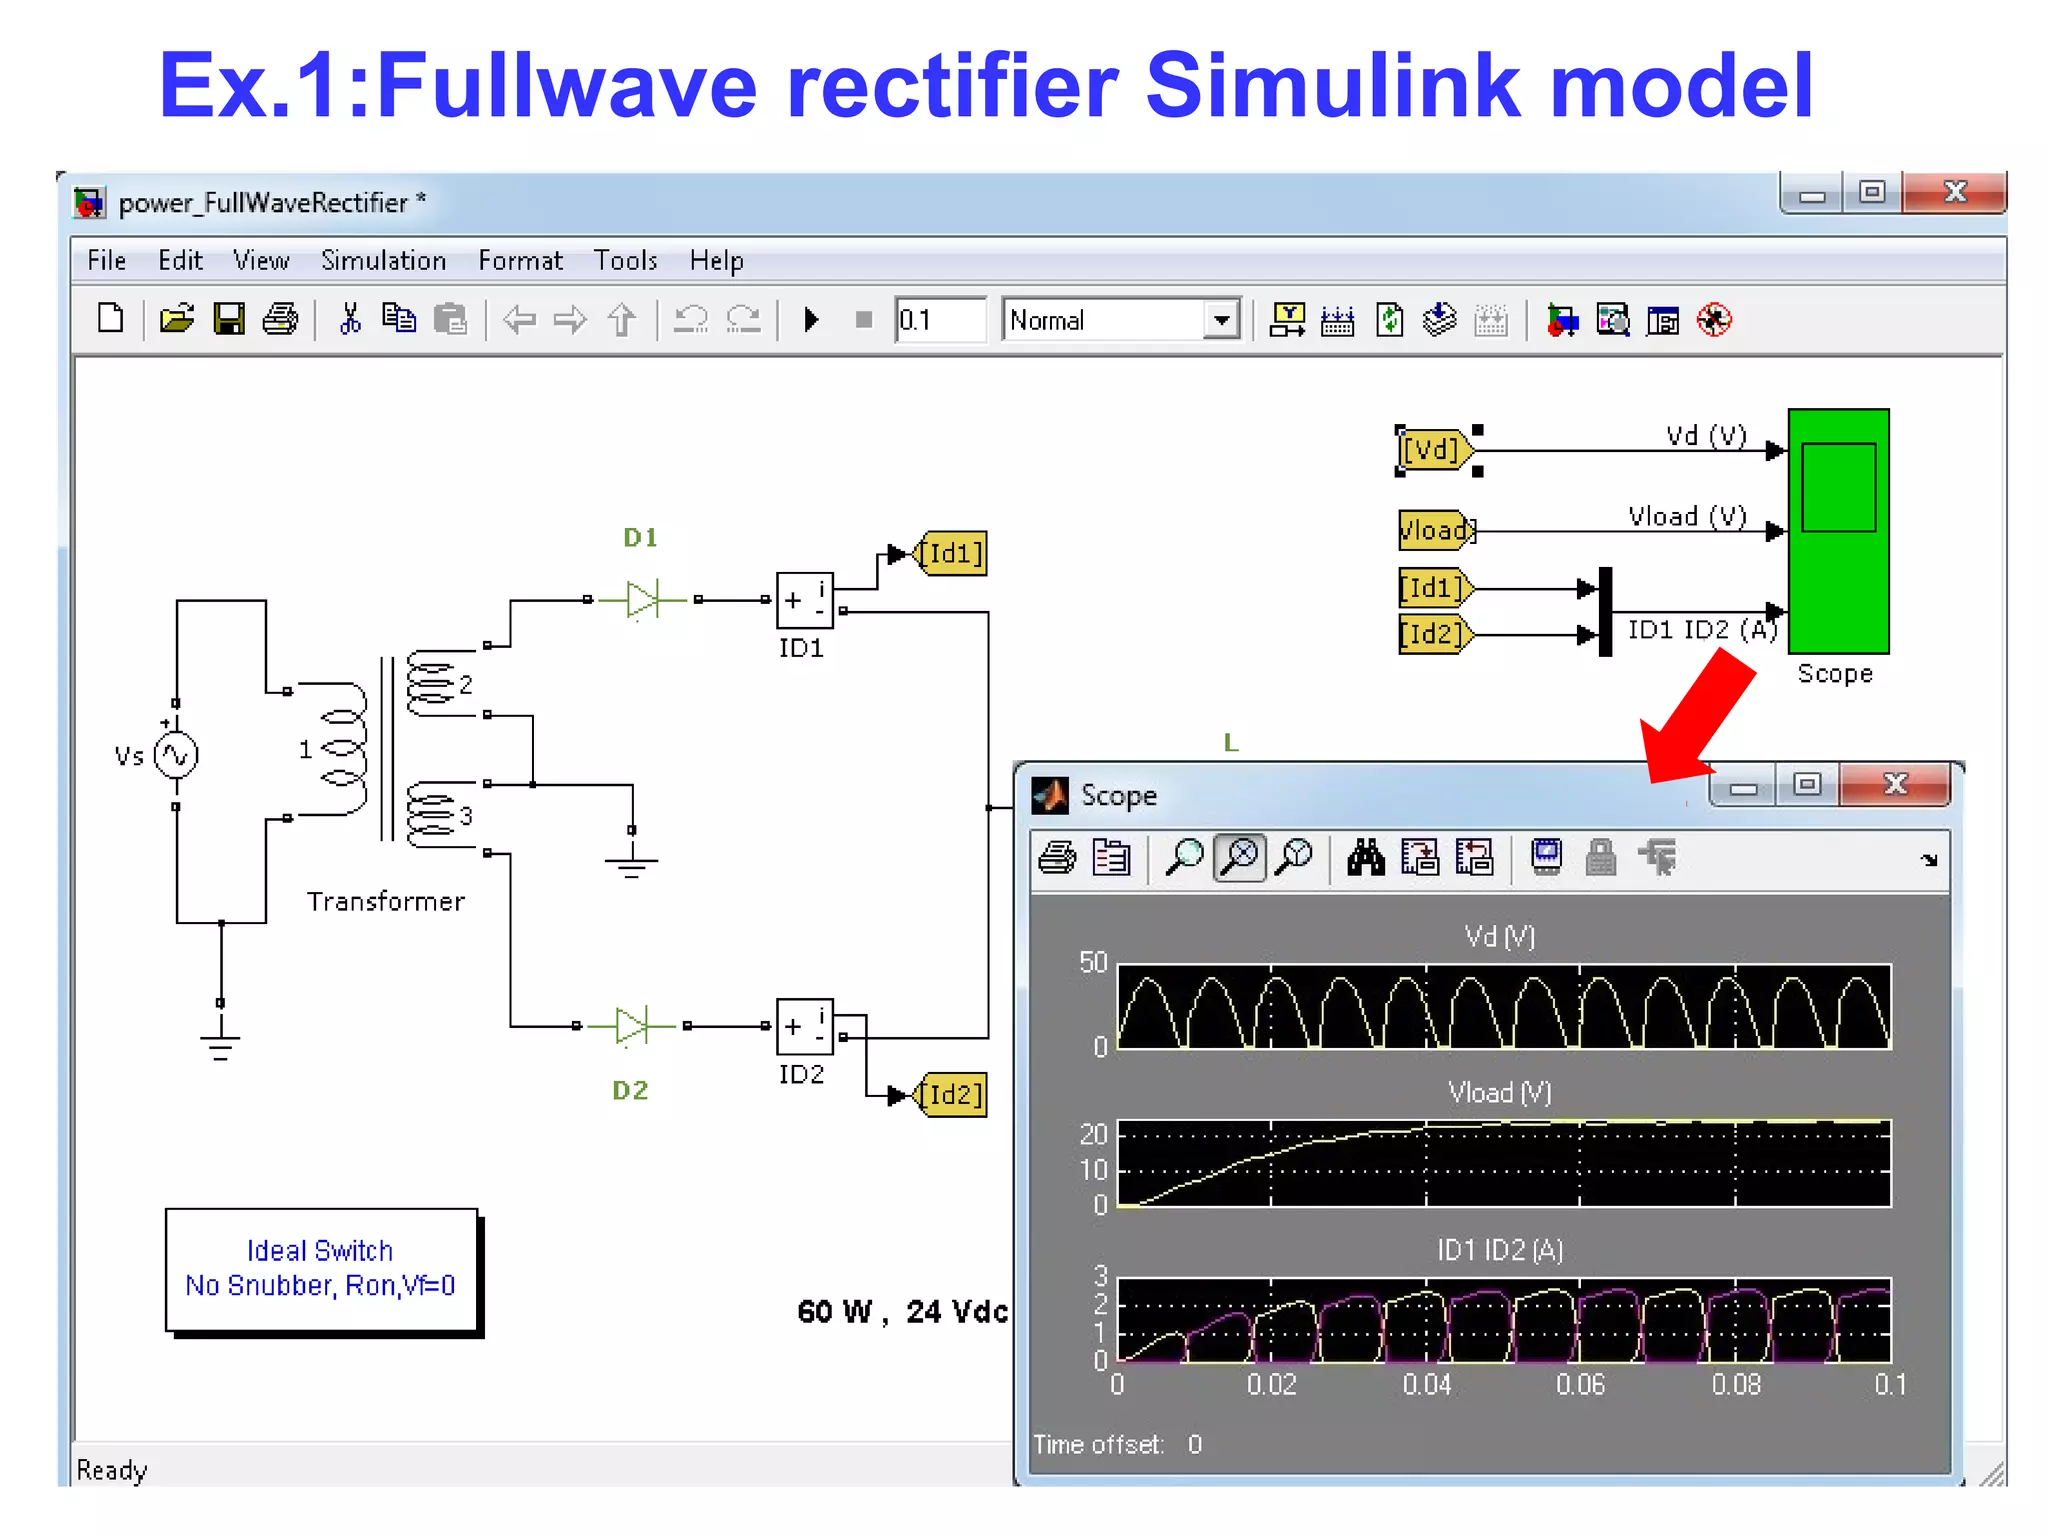This screenshot has width=2048, height=1536.
Task: Click the Cut scissors icon
Action: (x=350, y=320)
